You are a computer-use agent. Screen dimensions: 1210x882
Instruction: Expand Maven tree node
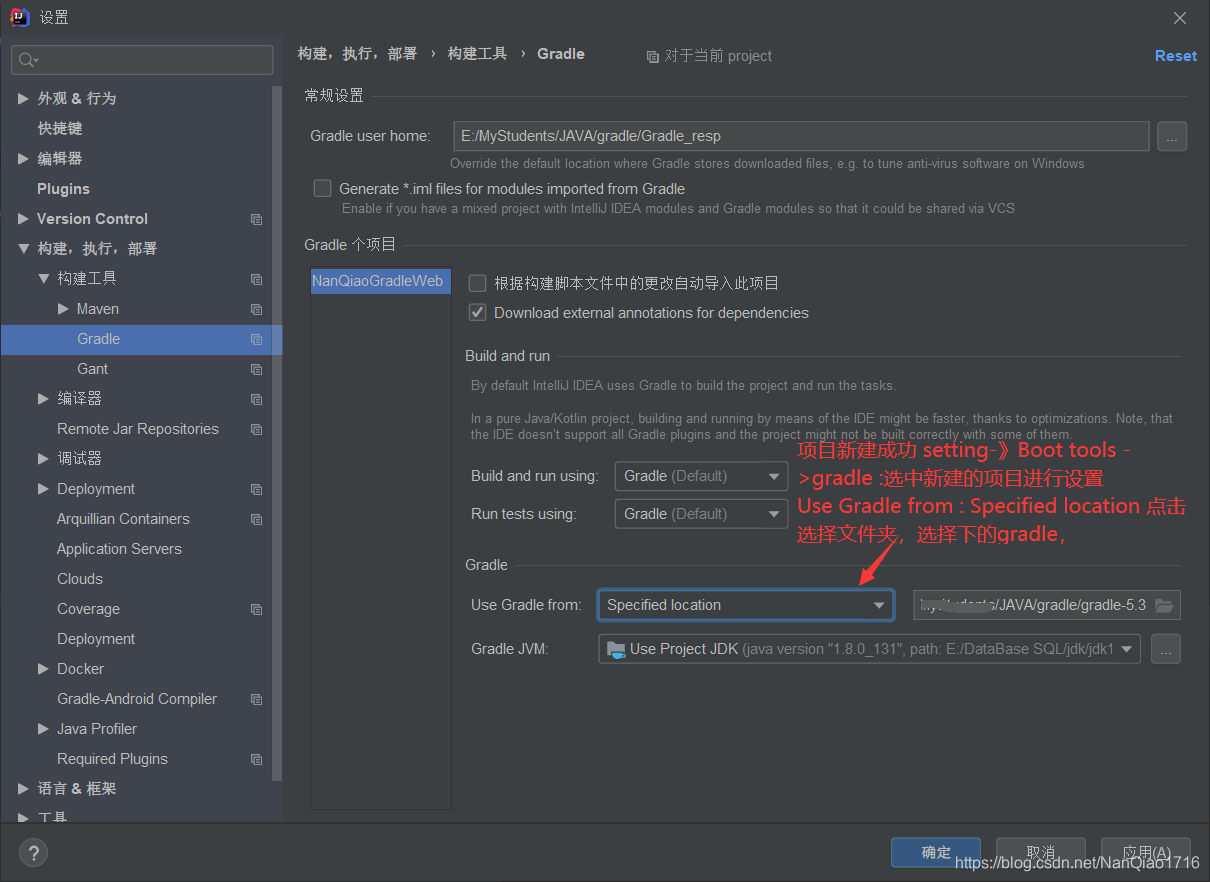click(x=63, y=308)
